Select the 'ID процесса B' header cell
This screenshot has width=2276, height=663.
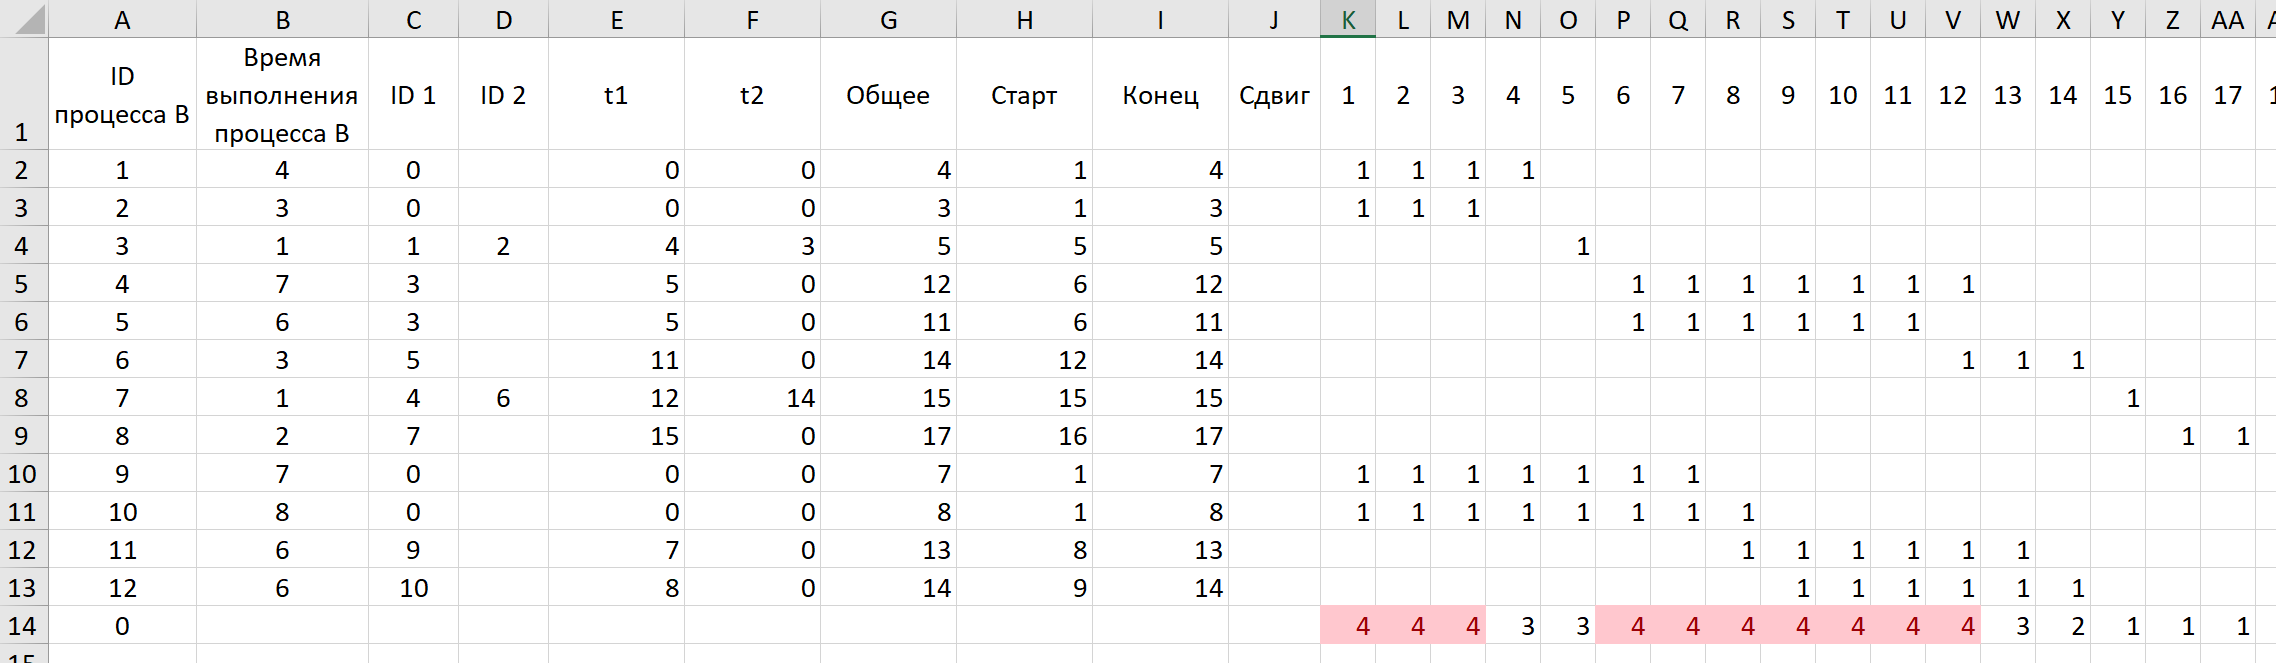(122, 95)
